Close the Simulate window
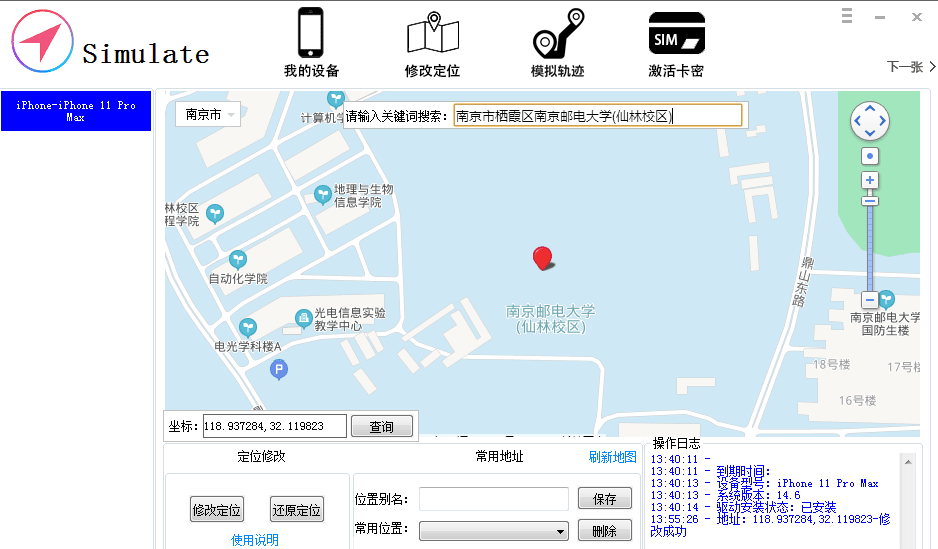This screenshot has height=549, width=938. [x=916, y=17]
